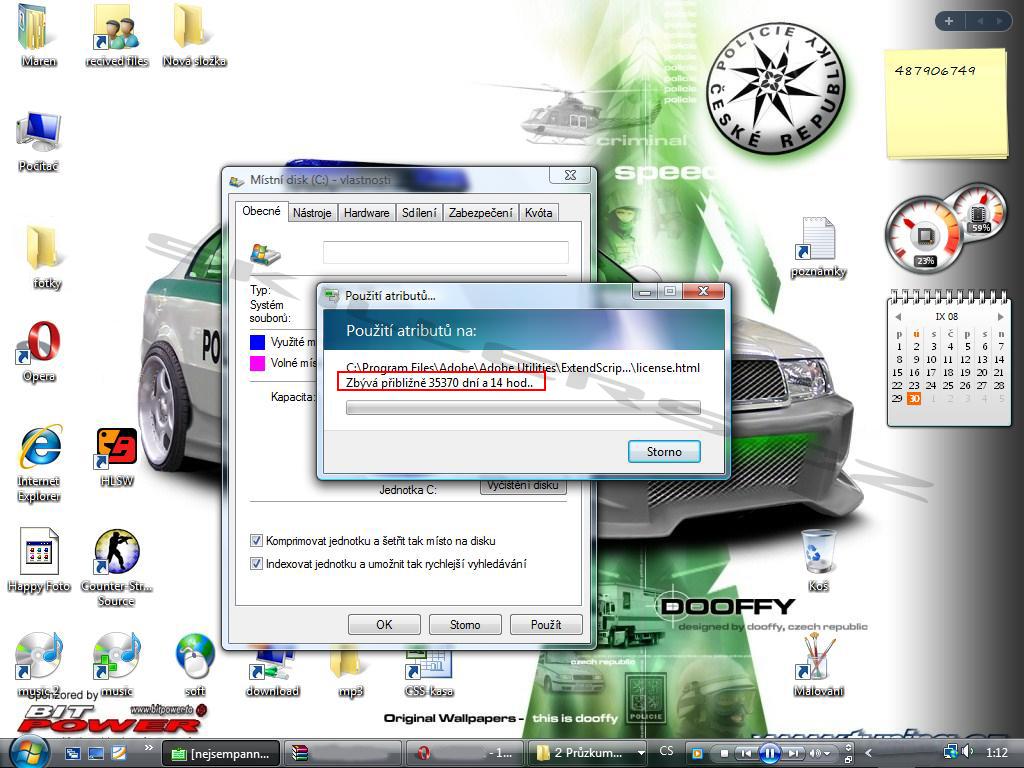Select day 30 in calendar gadget
This screenshot has width=1024, height=768.
914,398
